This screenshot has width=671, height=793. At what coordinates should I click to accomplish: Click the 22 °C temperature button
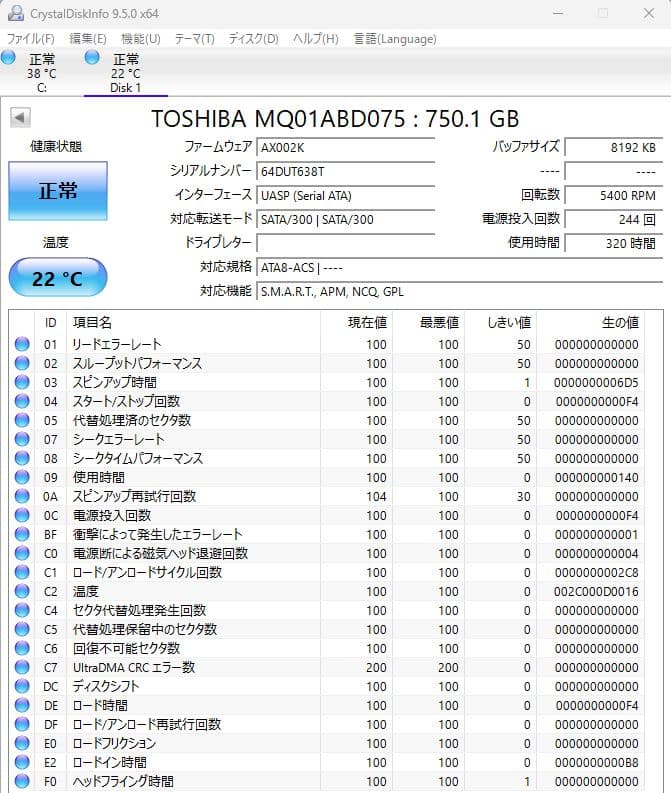coord(58,277)
